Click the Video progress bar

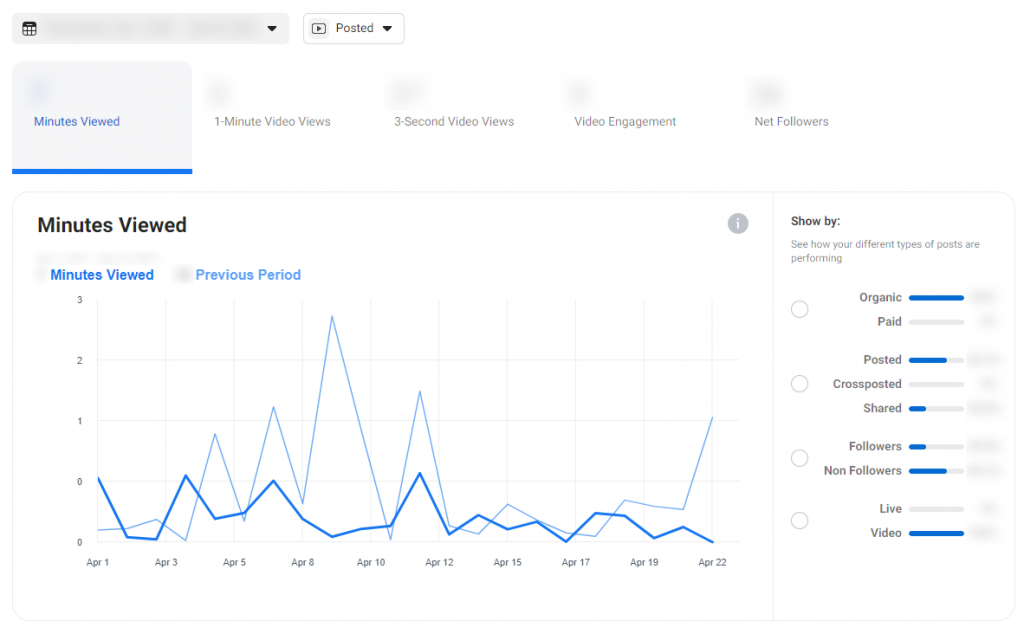(x=936, y=533)
